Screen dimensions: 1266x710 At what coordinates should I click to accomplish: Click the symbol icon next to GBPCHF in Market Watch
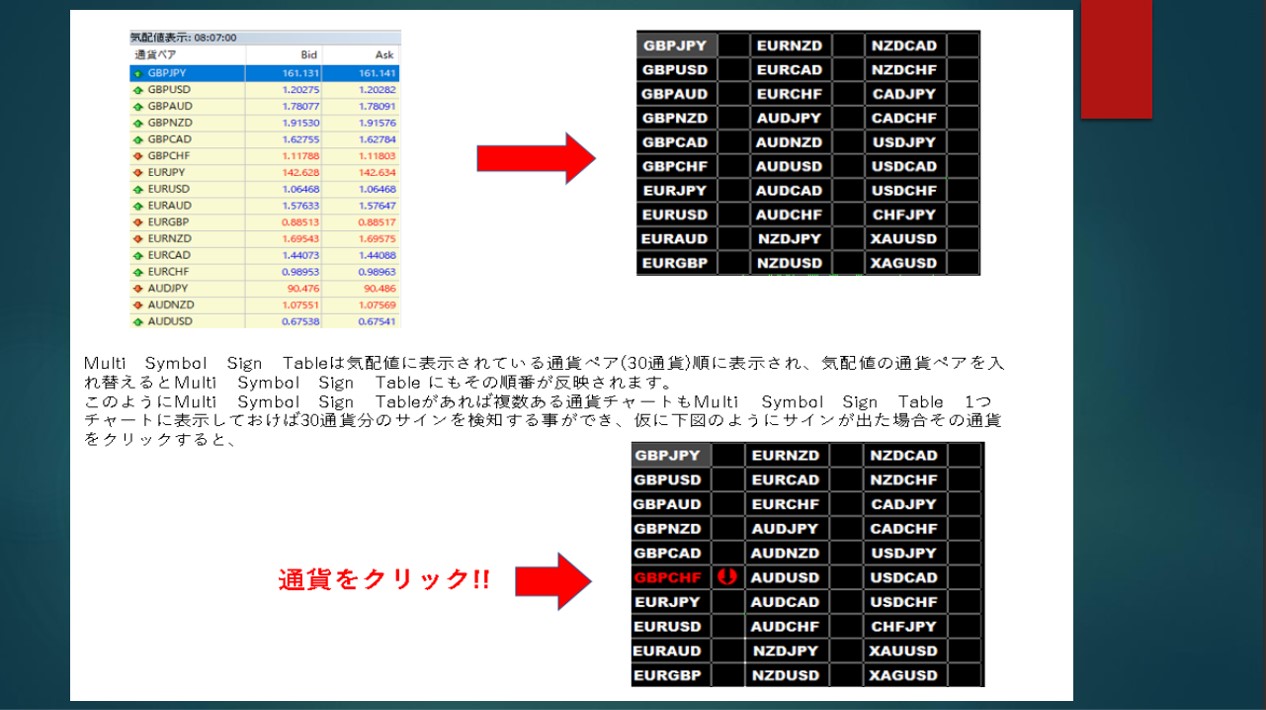point(138,156)
